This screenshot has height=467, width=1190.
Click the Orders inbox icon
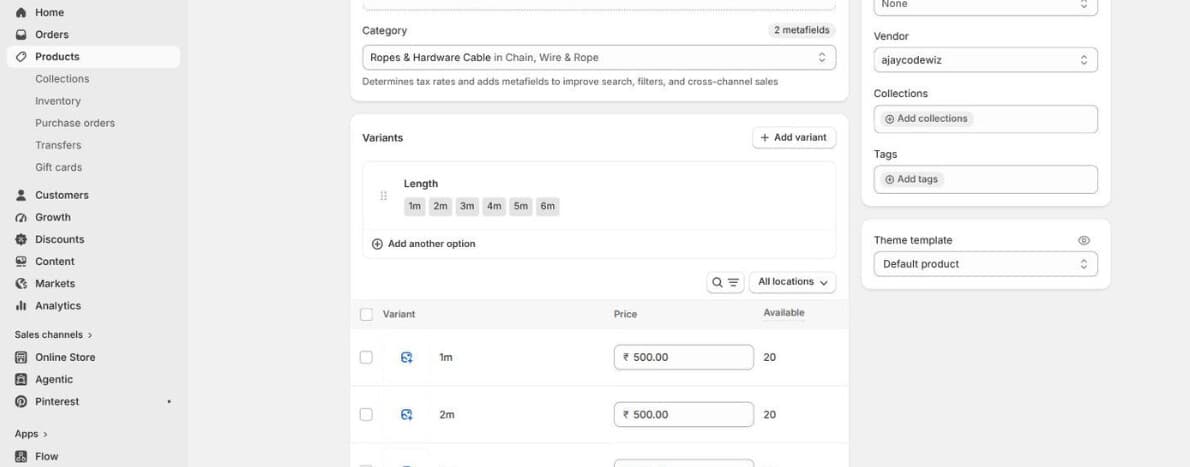[20, 34]
